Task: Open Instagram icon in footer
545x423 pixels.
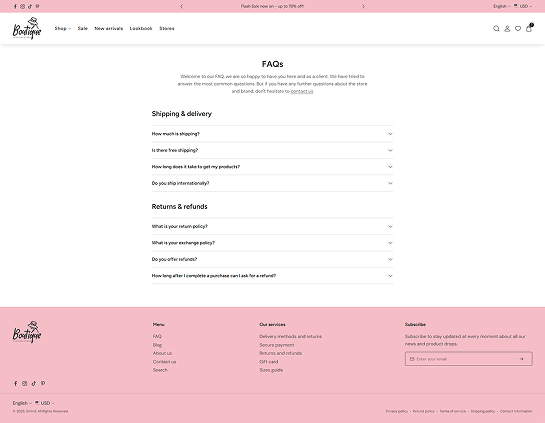Action: (x=25, y=383)
